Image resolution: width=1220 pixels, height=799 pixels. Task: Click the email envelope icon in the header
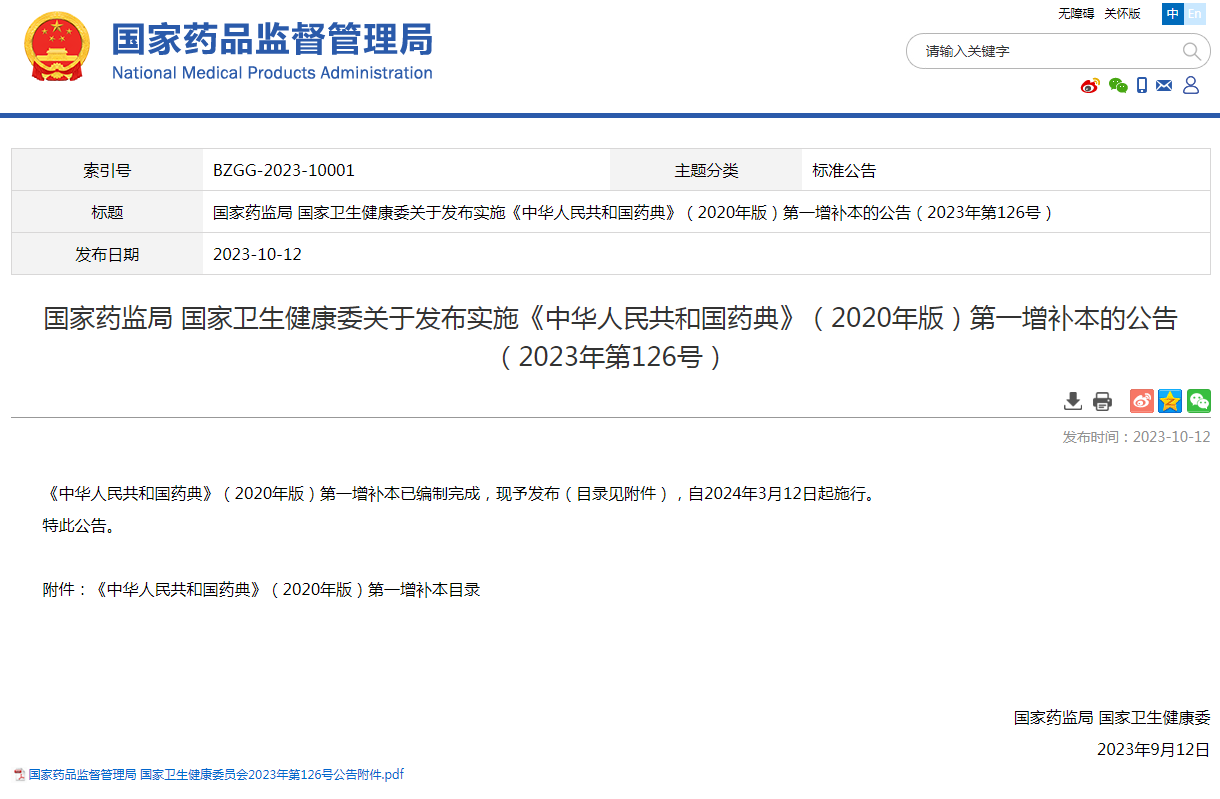(x=1164, y=86)
